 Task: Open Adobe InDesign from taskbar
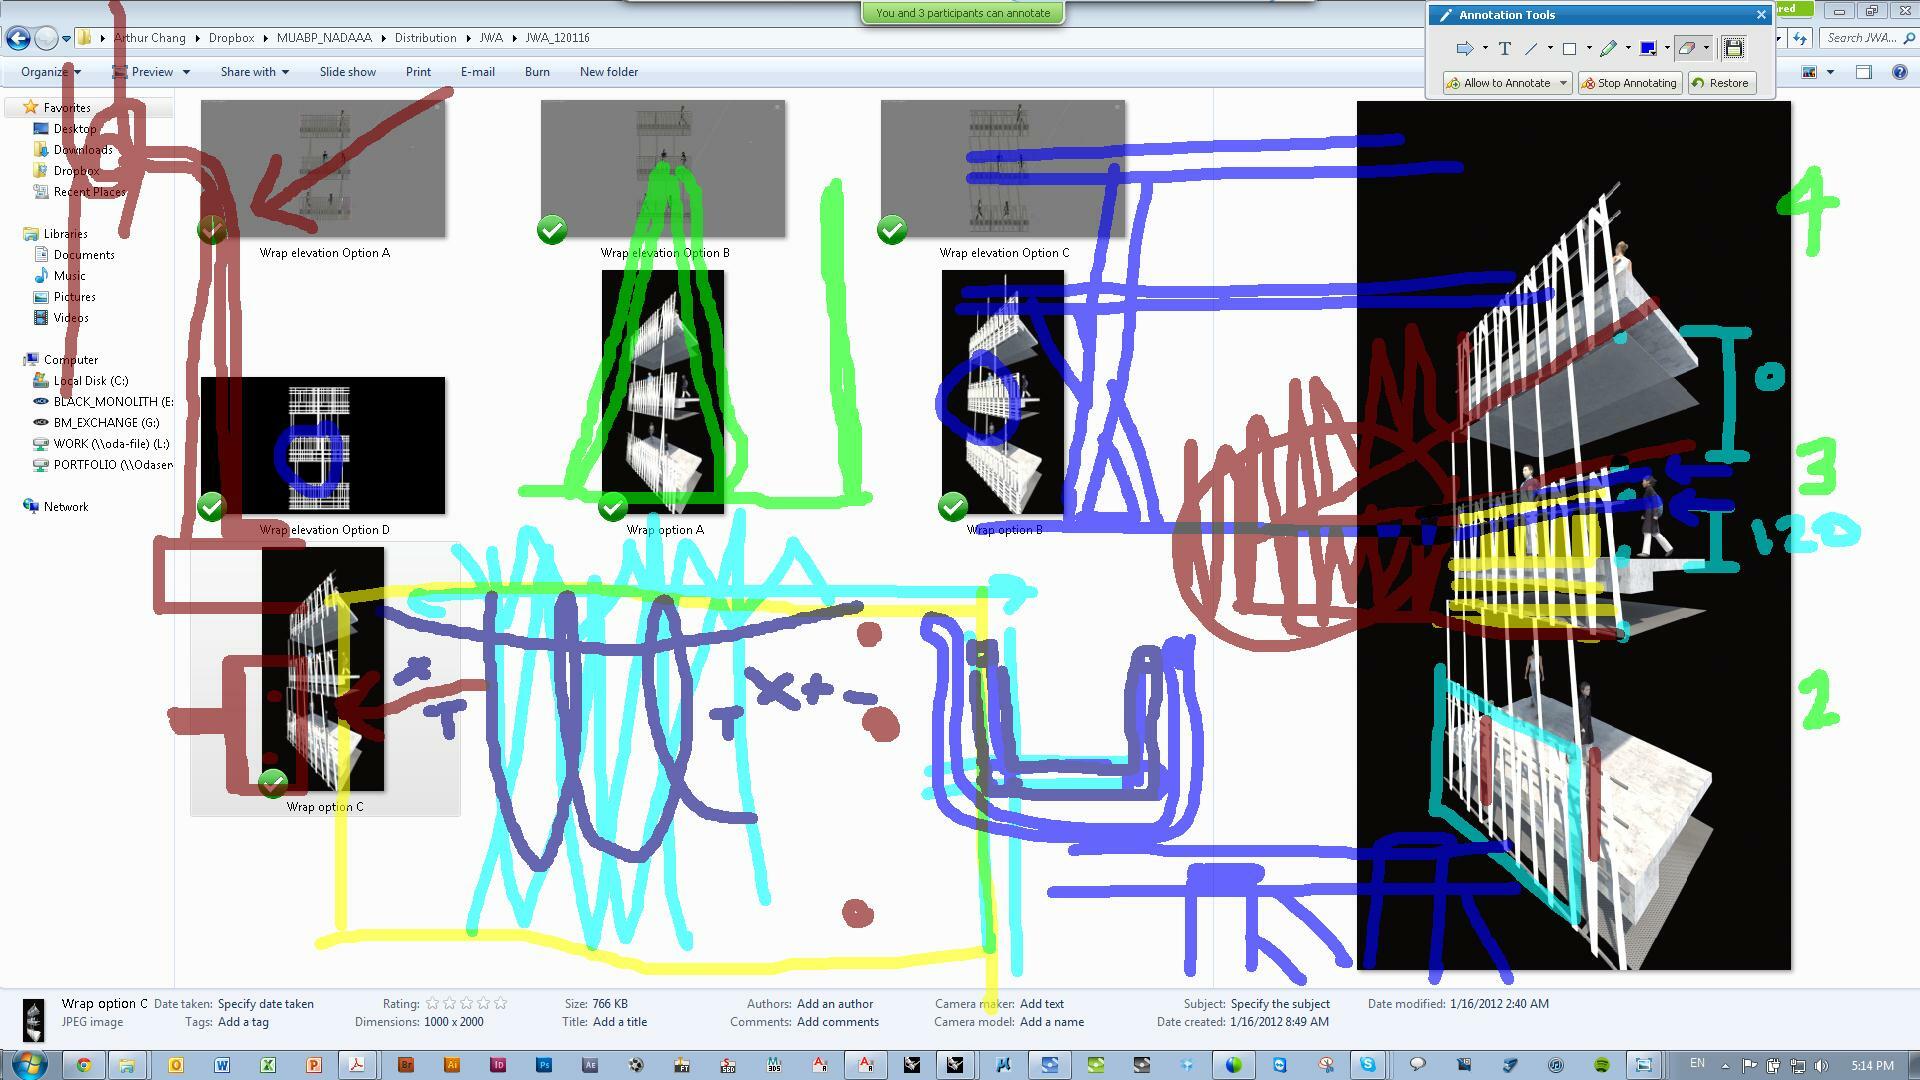[498, 1065]
